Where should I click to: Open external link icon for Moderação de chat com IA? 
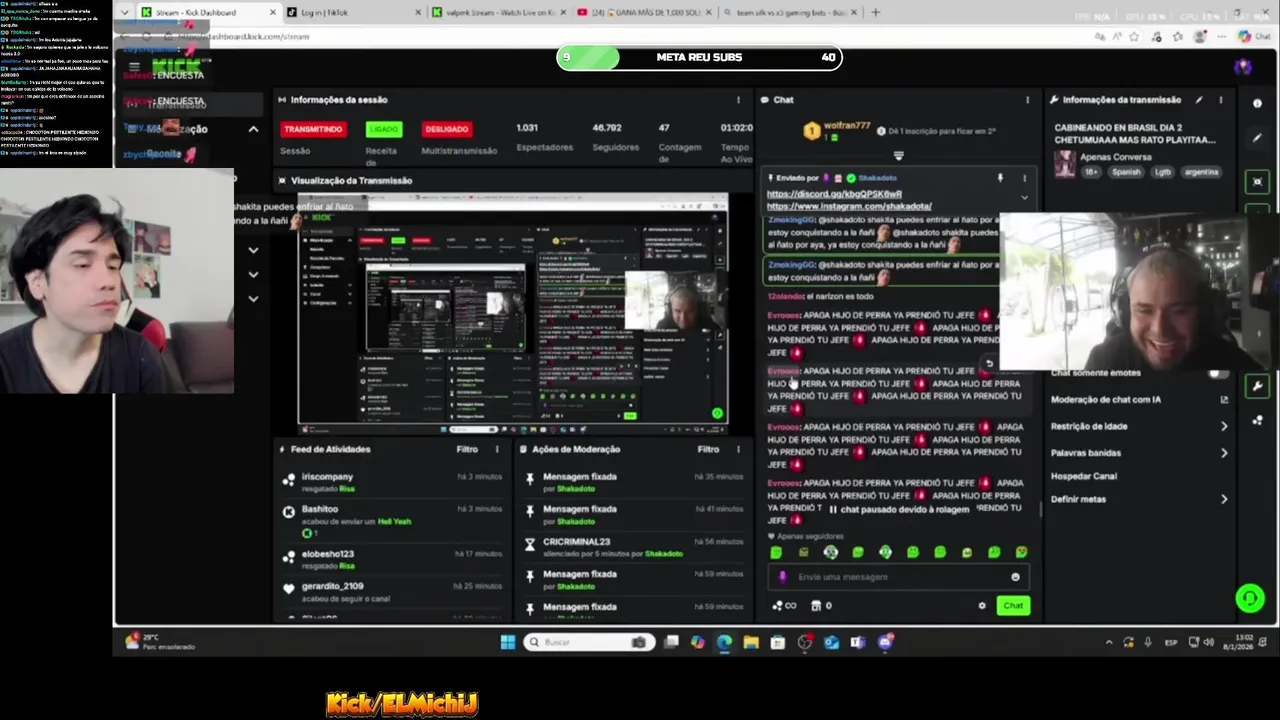(1224, 400)
